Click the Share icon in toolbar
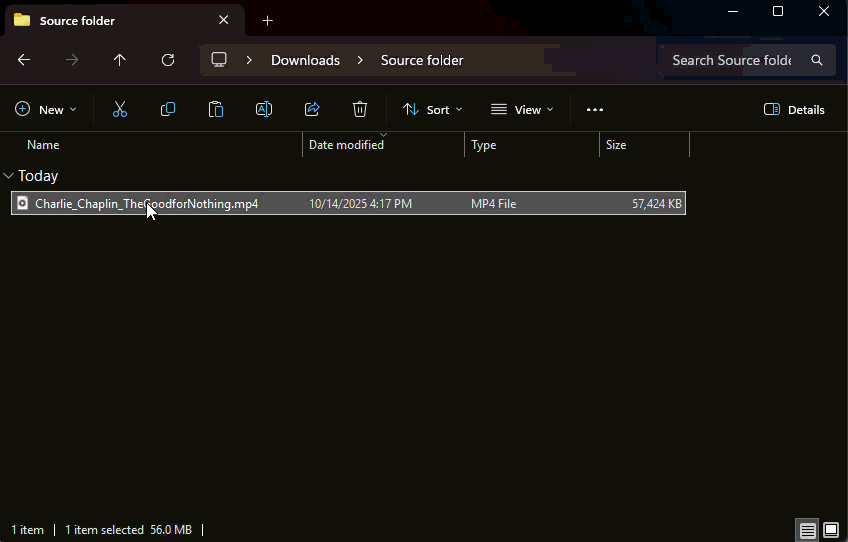This screenshot has height=542, width=848. [312, 110]
